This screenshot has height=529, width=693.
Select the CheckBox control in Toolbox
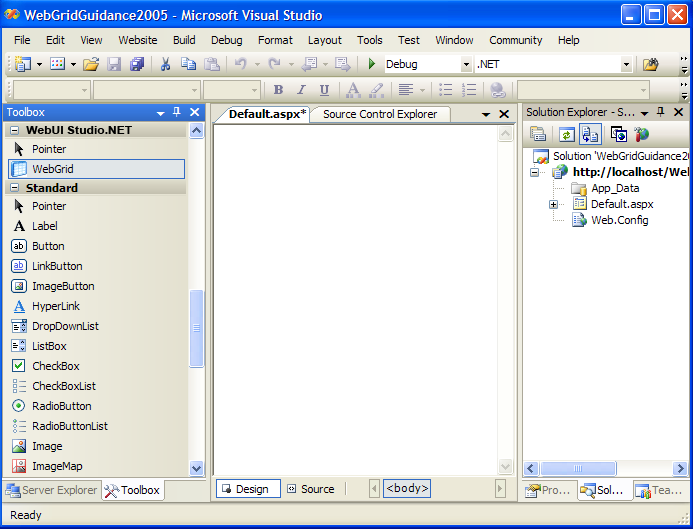[56, 366]
